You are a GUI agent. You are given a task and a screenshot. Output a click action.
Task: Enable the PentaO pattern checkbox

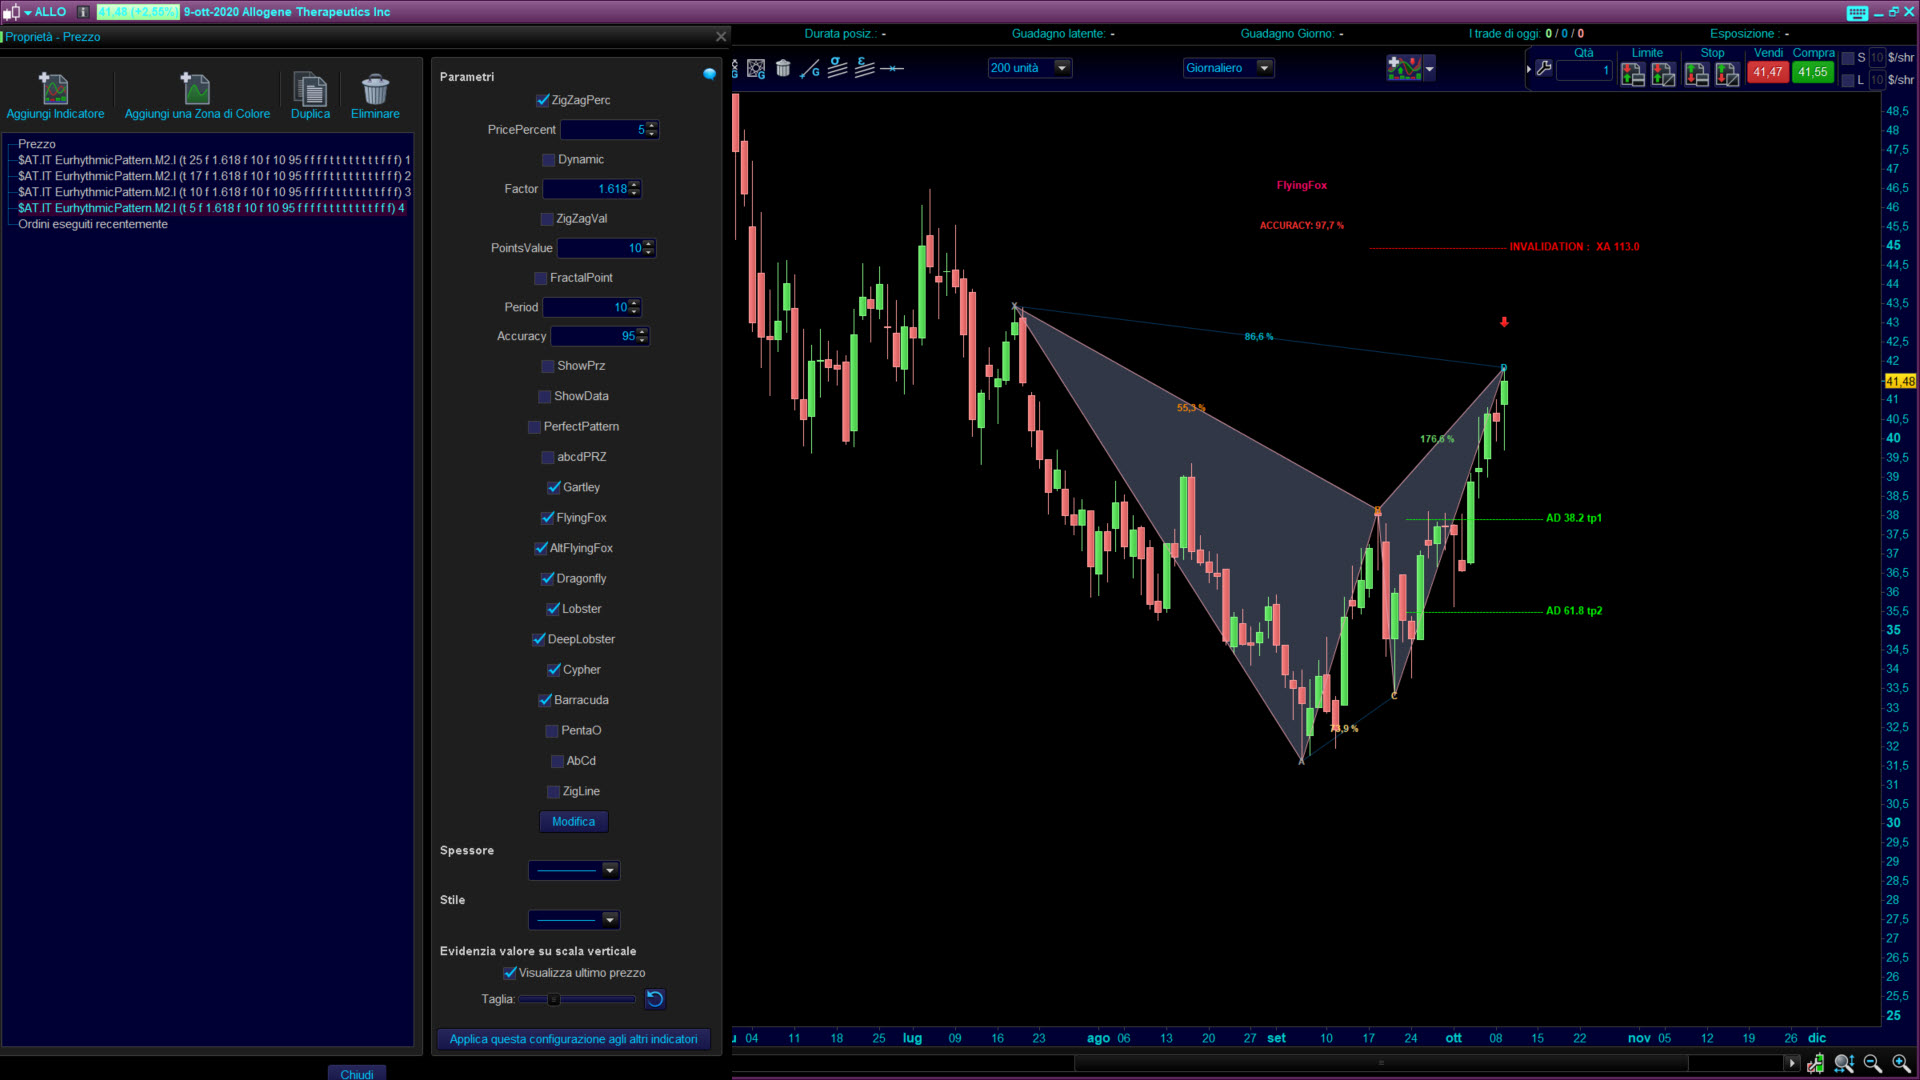[552, 731]
